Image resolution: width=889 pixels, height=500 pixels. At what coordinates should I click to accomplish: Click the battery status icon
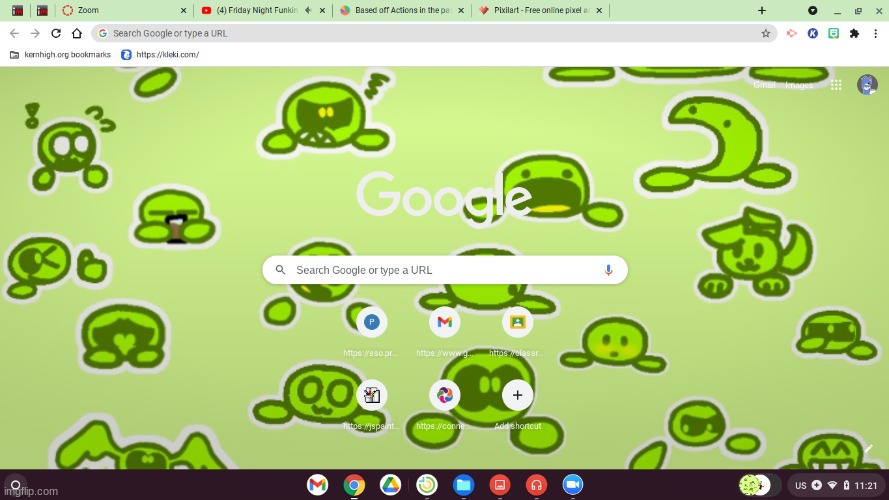(x=846, y=485)
